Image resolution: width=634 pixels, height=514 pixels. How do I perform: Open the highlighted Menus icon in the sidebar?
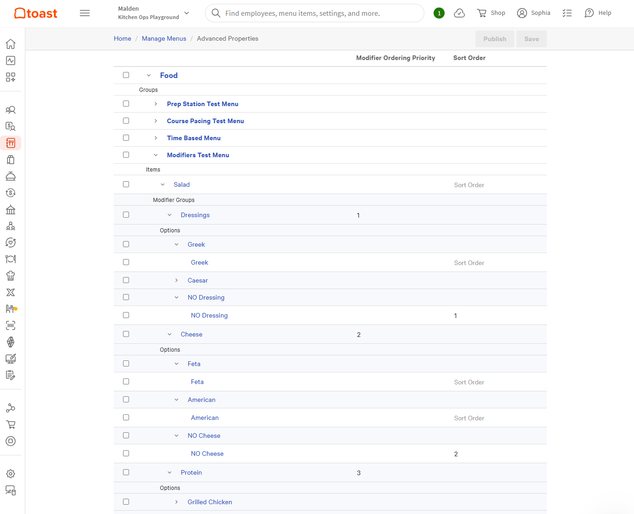[x=11, y=143]
